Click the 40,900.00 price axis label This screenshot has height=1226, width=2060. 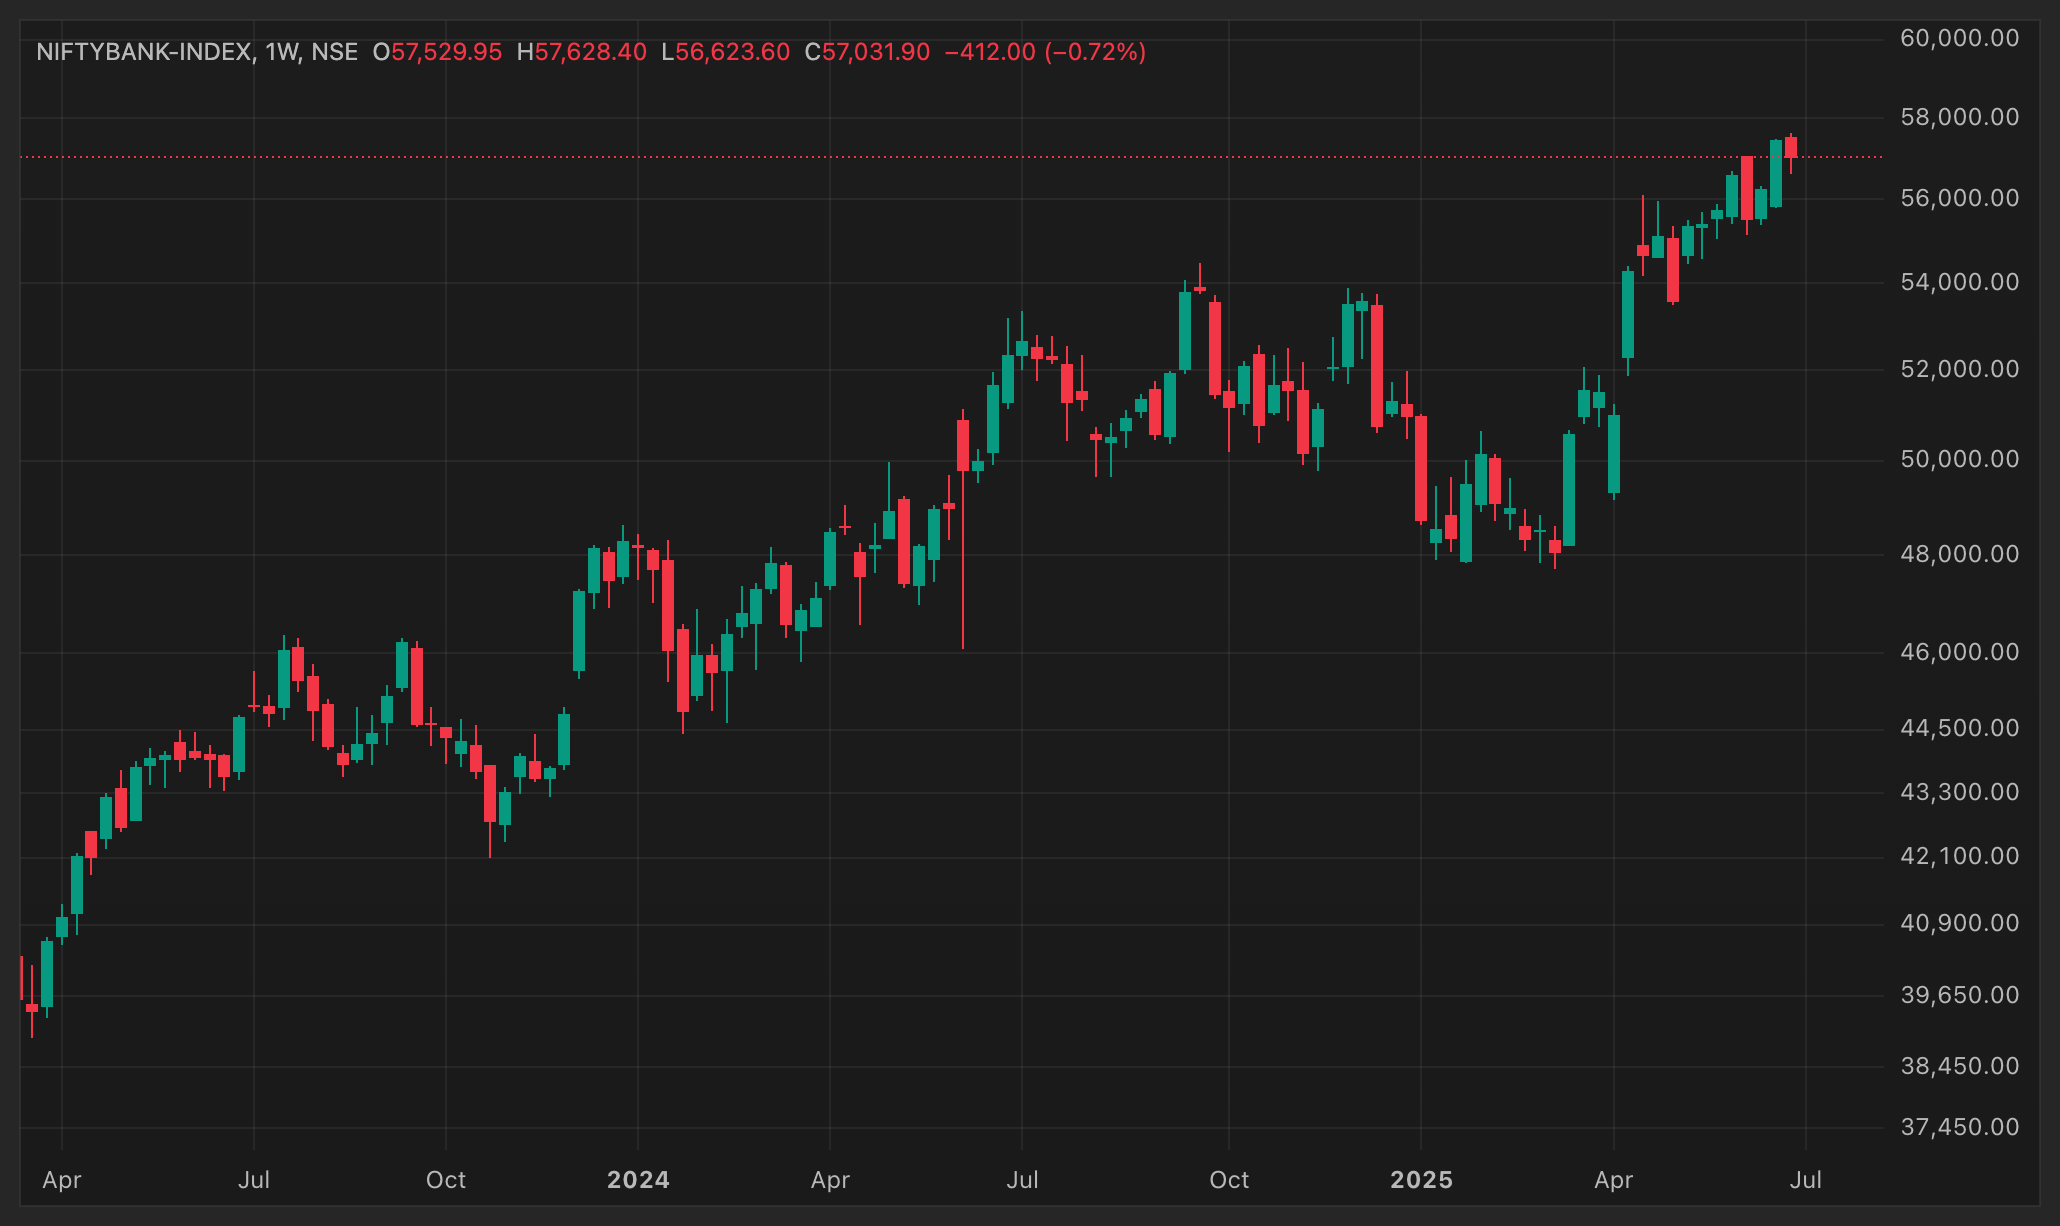click(x=1959, y=923)
